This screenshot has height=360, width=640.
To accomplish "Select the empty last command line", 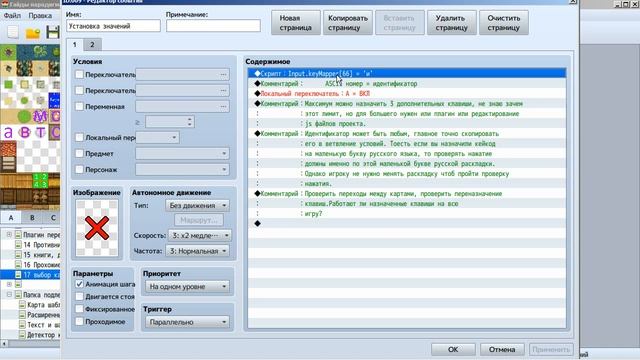I will pos(407,223).
